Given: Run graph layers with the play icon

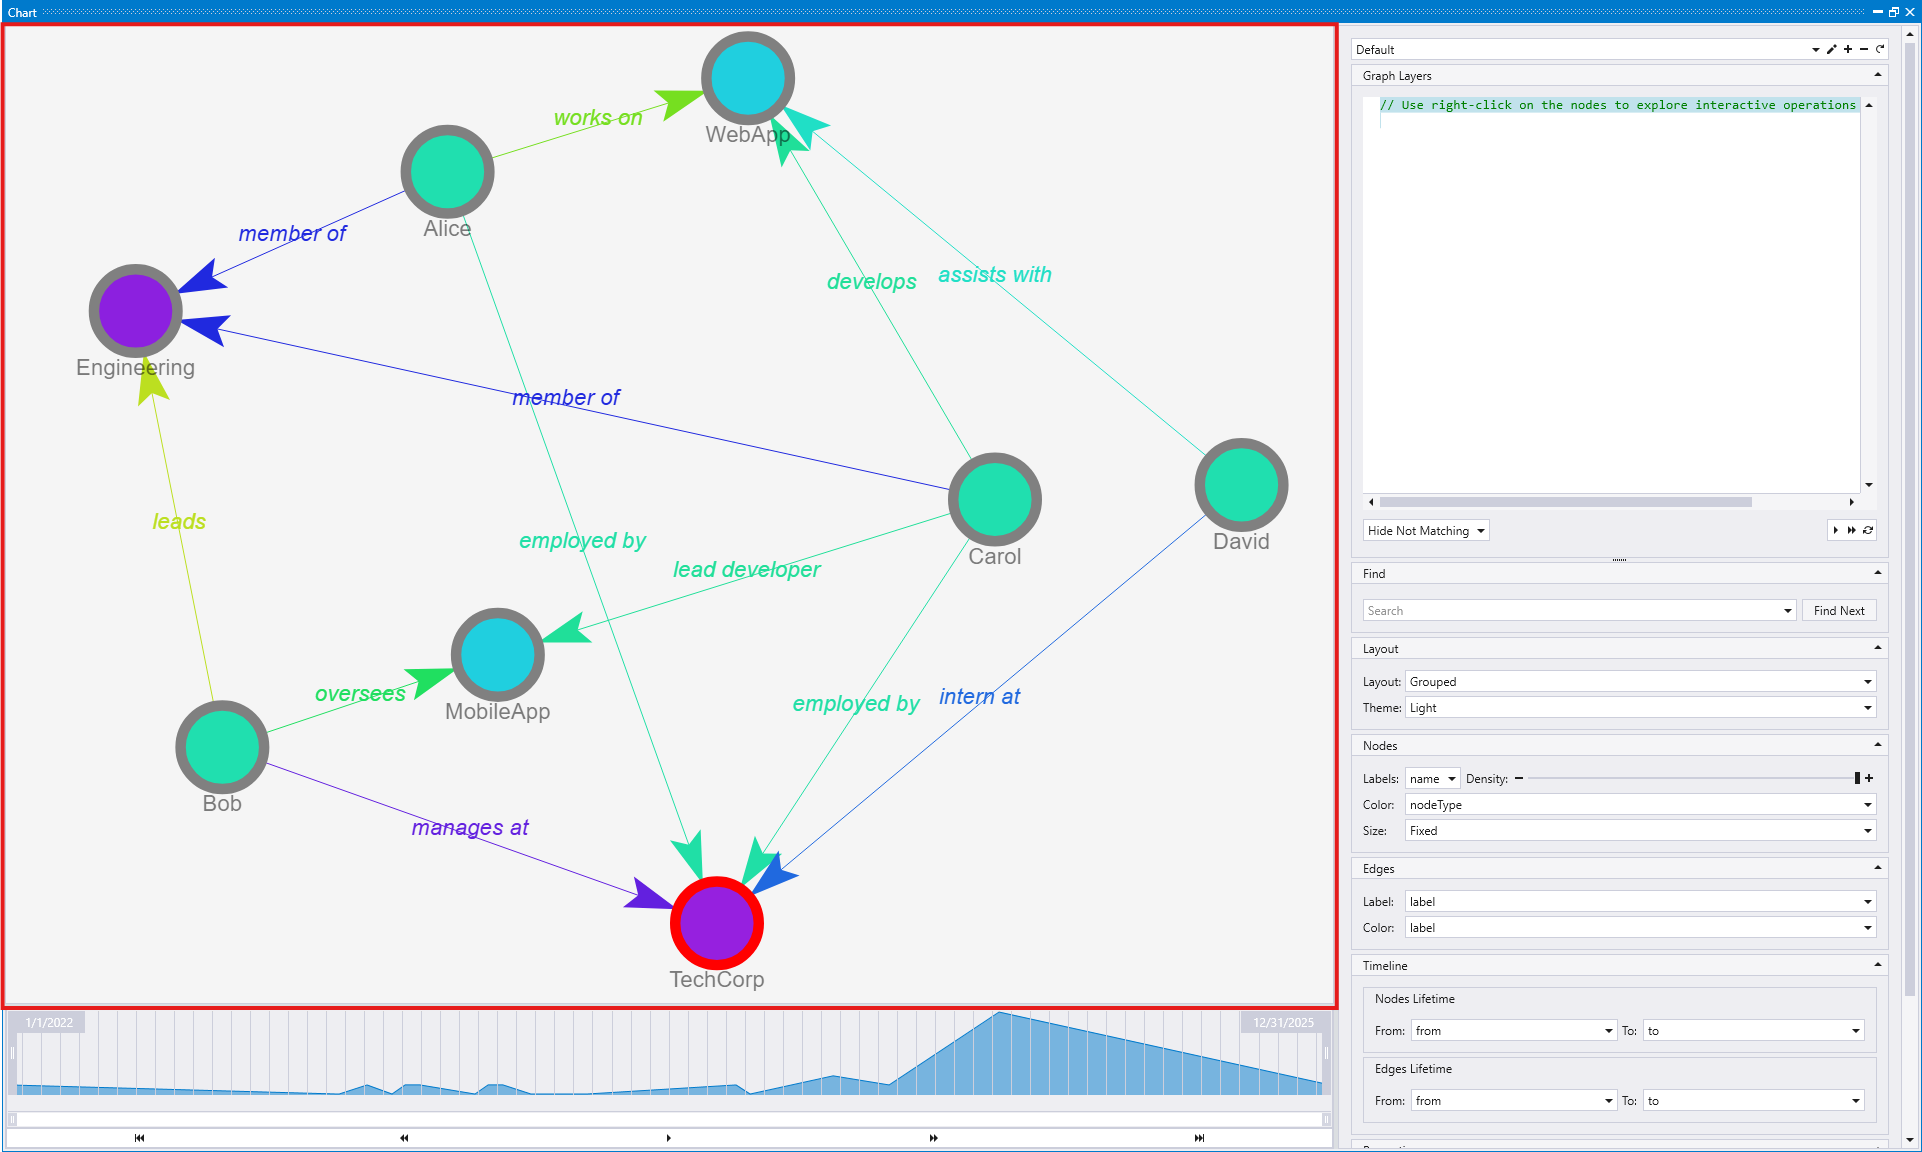Looking at the screenshot, I should pyautogui.click(x=1836, y=530).
